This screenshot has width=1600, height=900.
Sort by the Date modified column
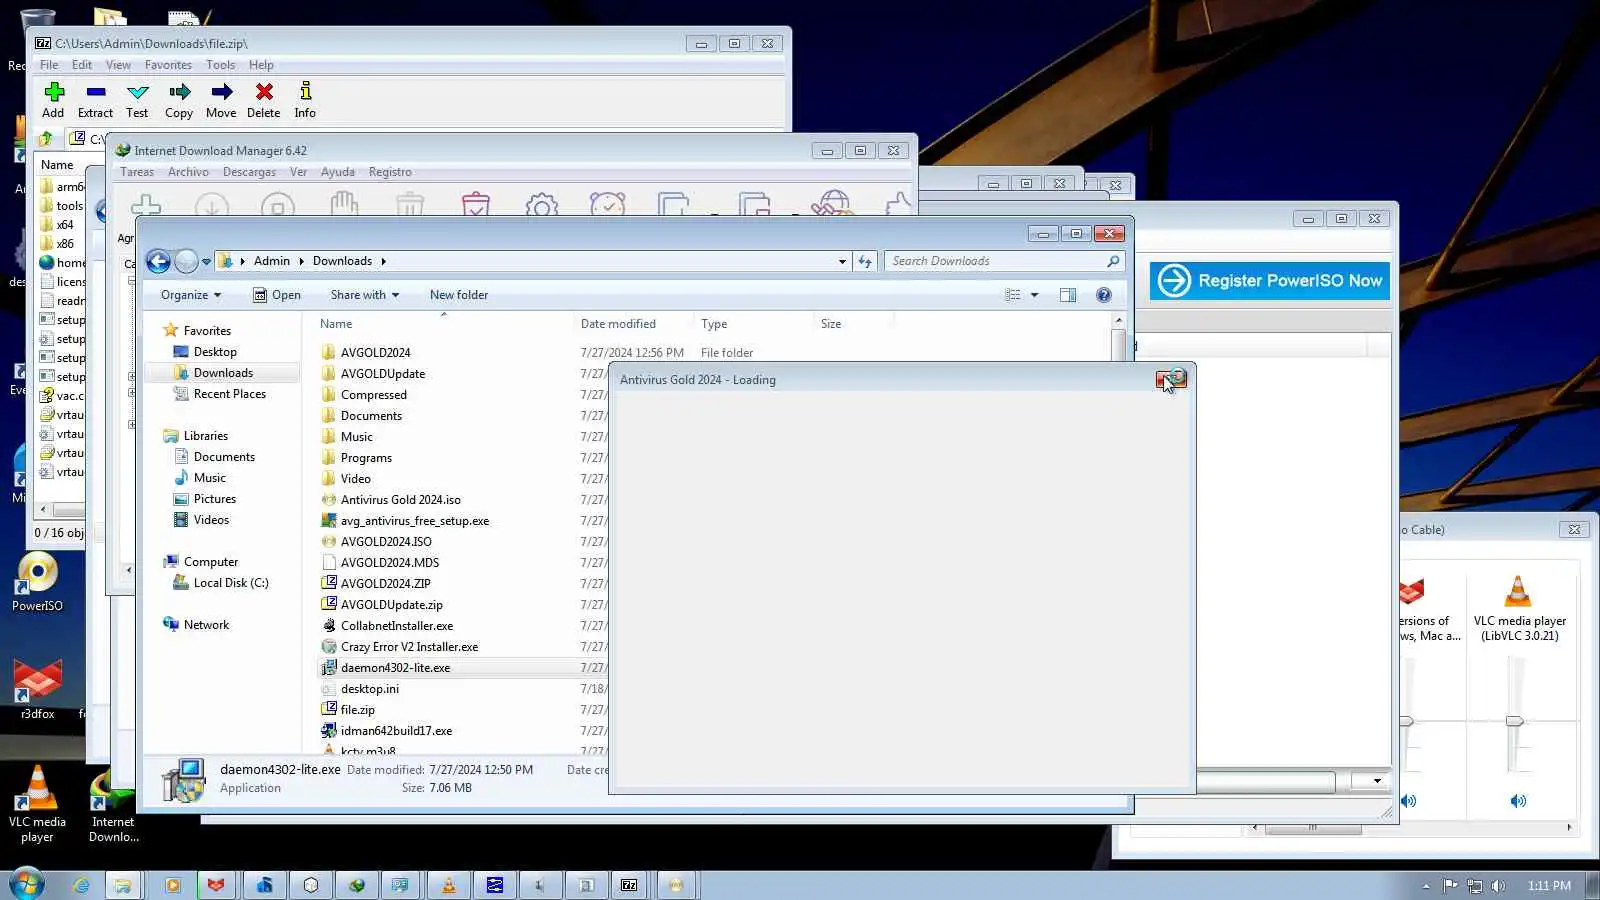633,324
